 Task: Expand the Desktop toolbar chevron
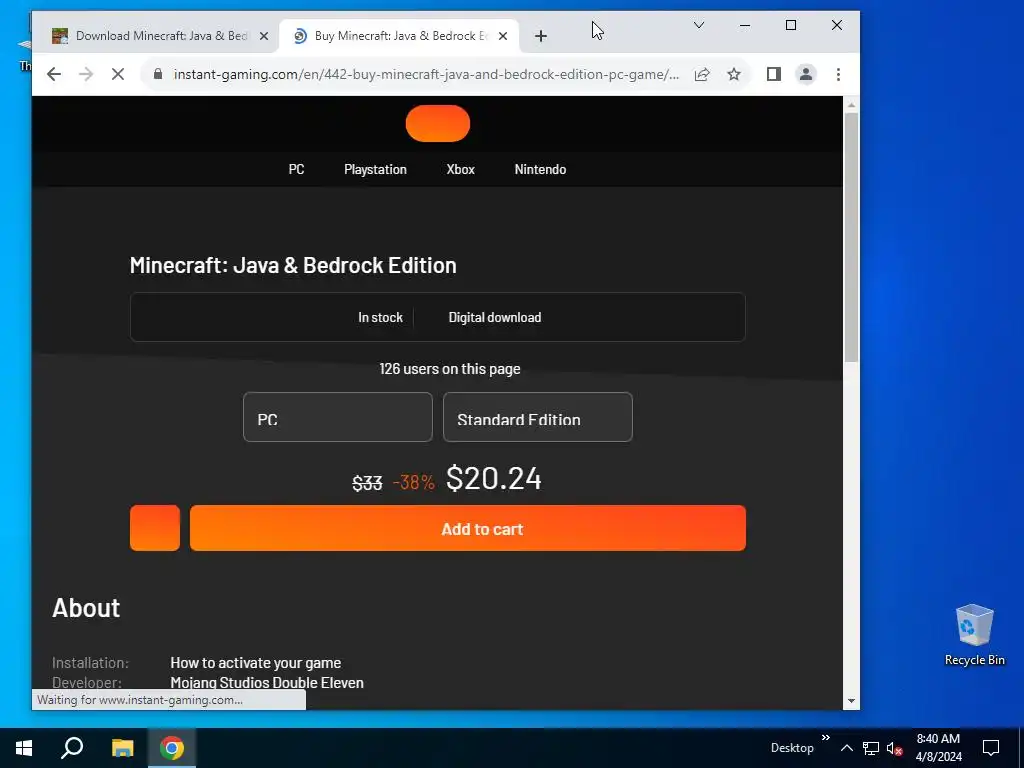tap(825, 738)
